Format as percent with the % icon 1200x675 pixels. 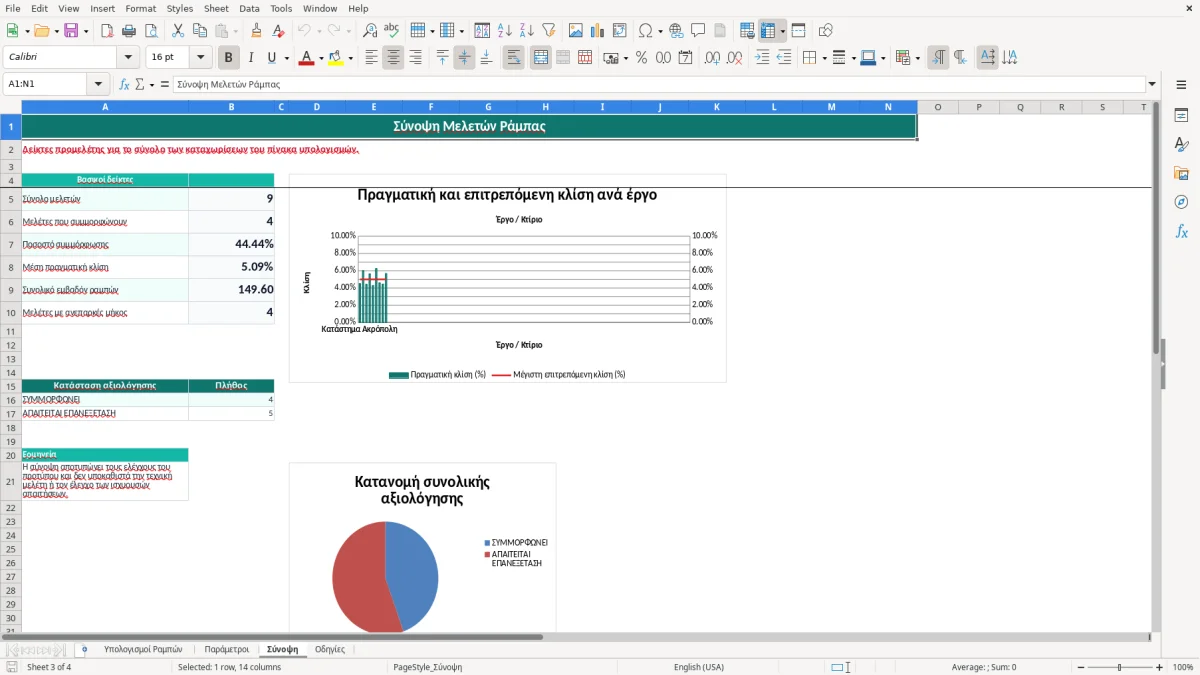point(641,58)
